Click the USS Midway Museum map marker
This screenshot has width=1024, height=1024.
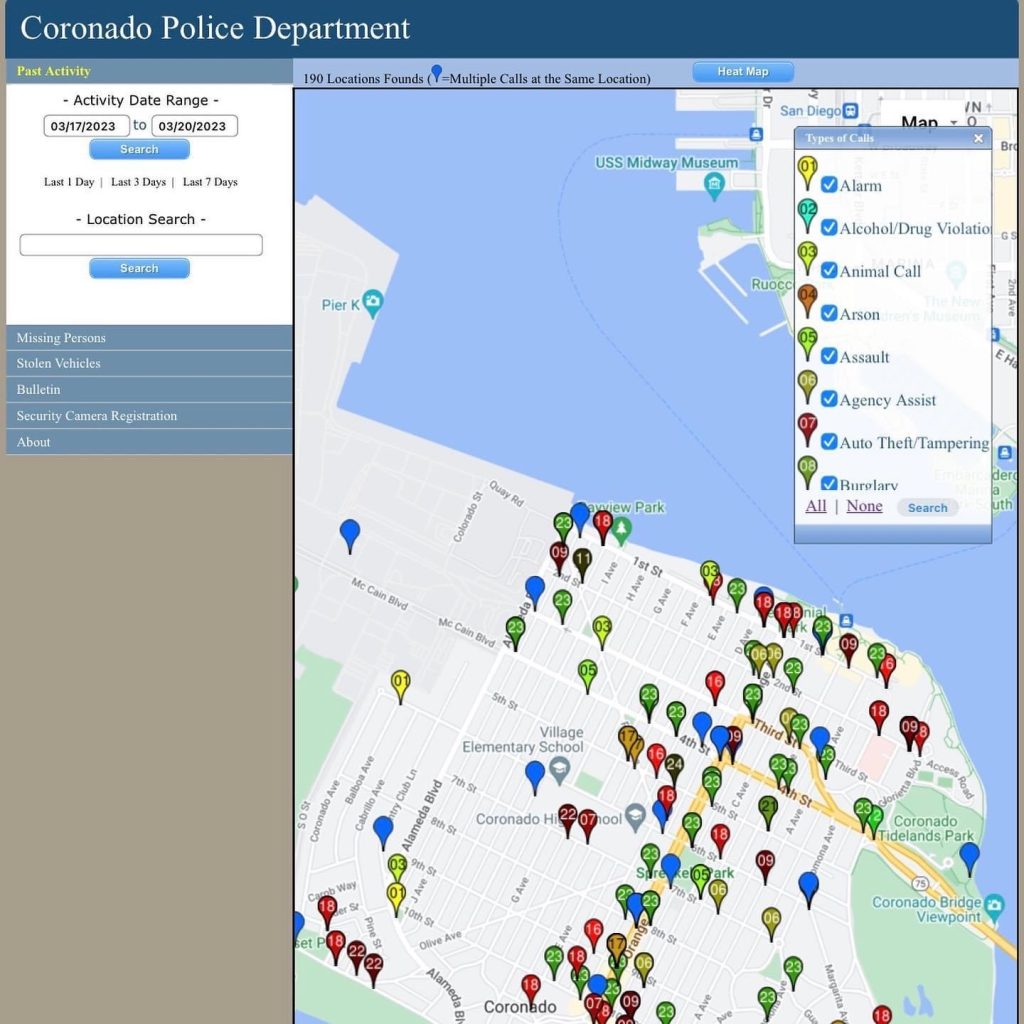(x=714, y=184)
